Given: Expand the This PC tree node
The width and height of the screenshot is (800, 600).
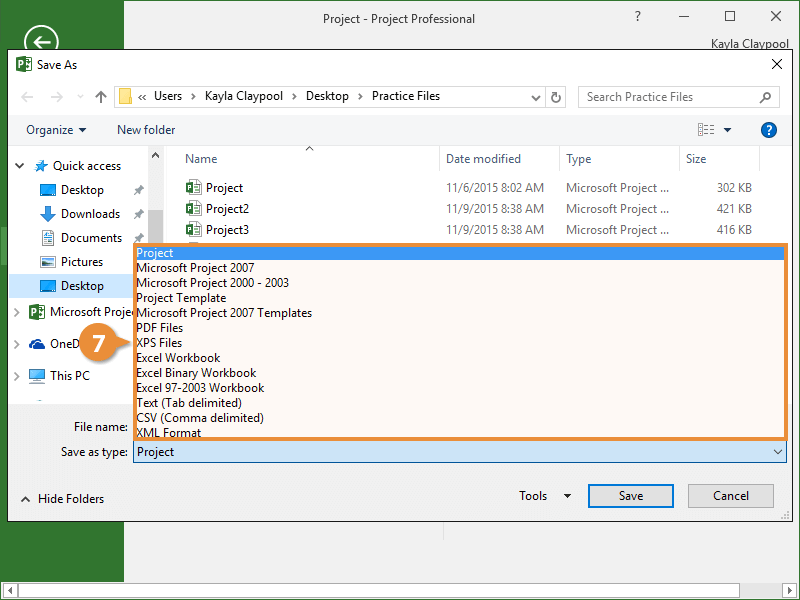Looking at the screenshot, I should (x=17, y=376).
